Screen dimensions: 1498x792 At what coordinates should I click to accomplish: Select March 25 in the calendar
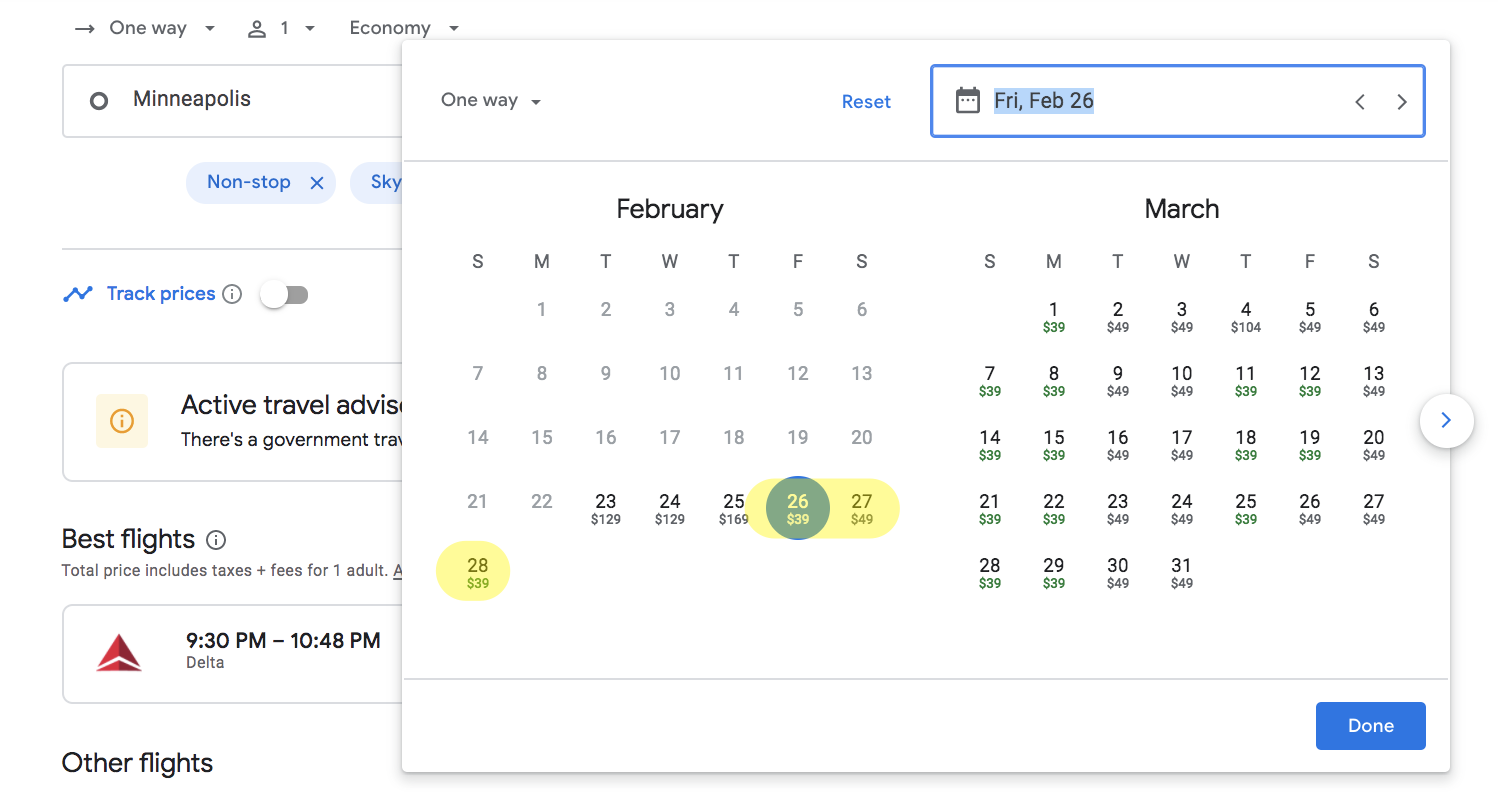[1246, 508]
